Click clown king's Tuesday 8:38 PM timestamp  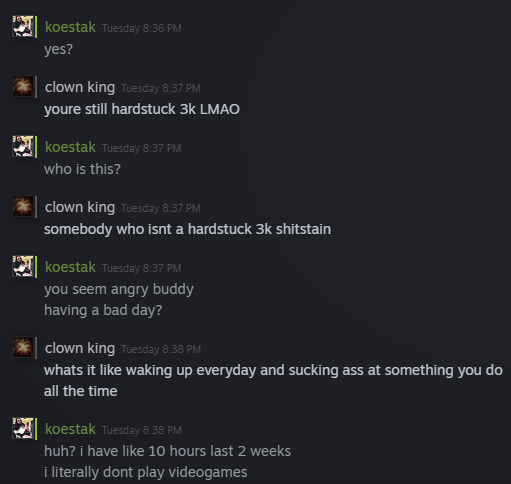pos(161,349)
